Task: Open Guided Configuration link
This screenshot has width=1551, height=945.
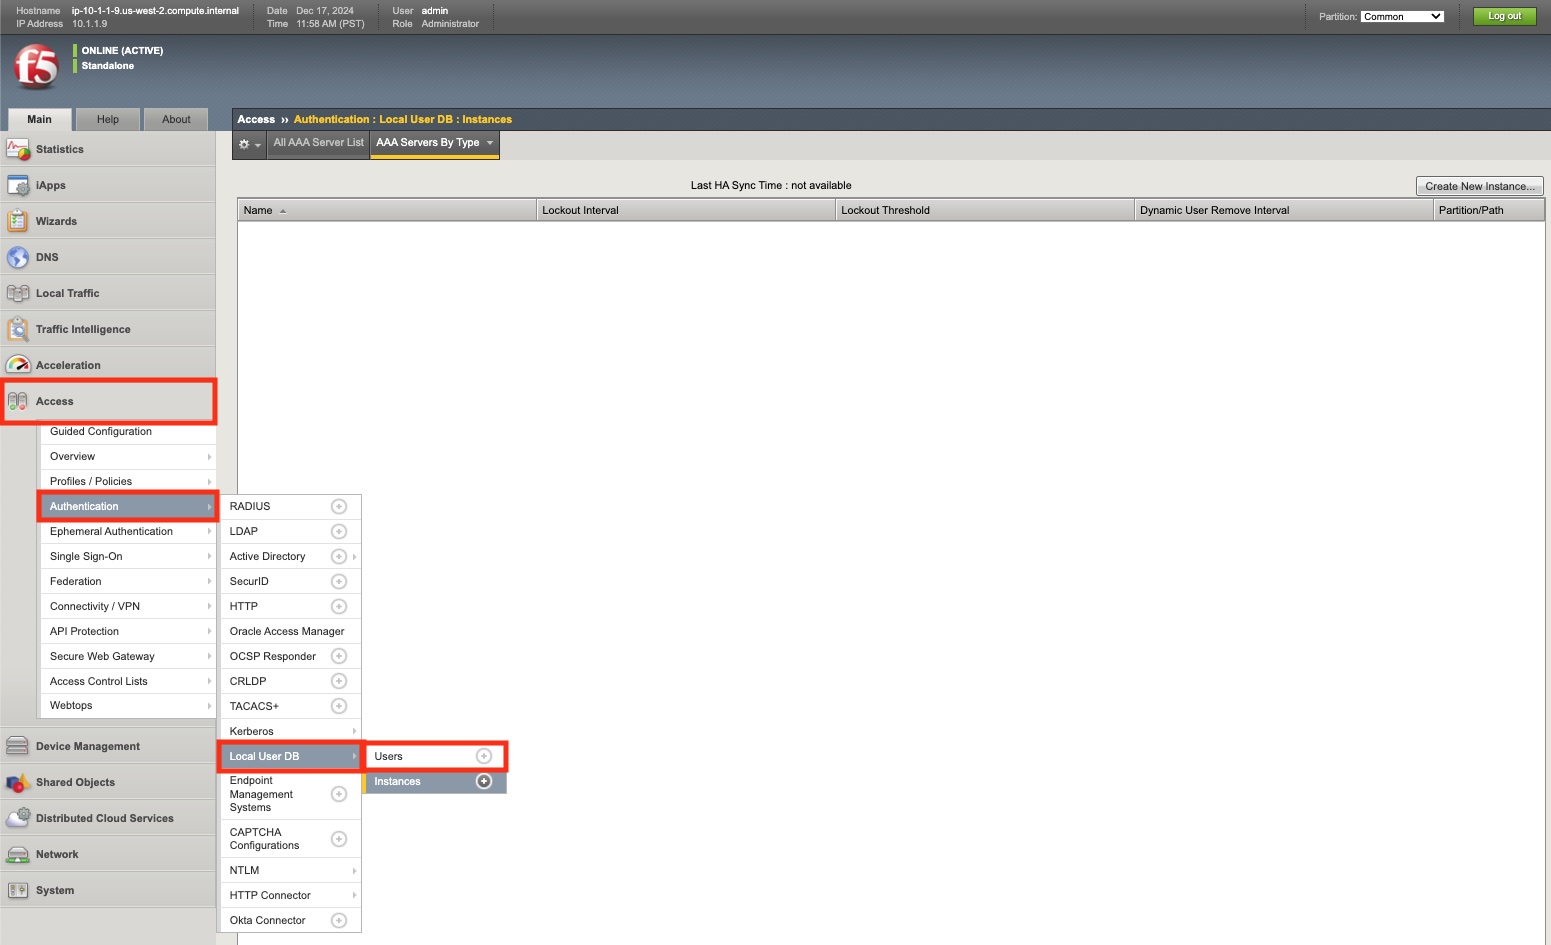Action: pos(128,431)
